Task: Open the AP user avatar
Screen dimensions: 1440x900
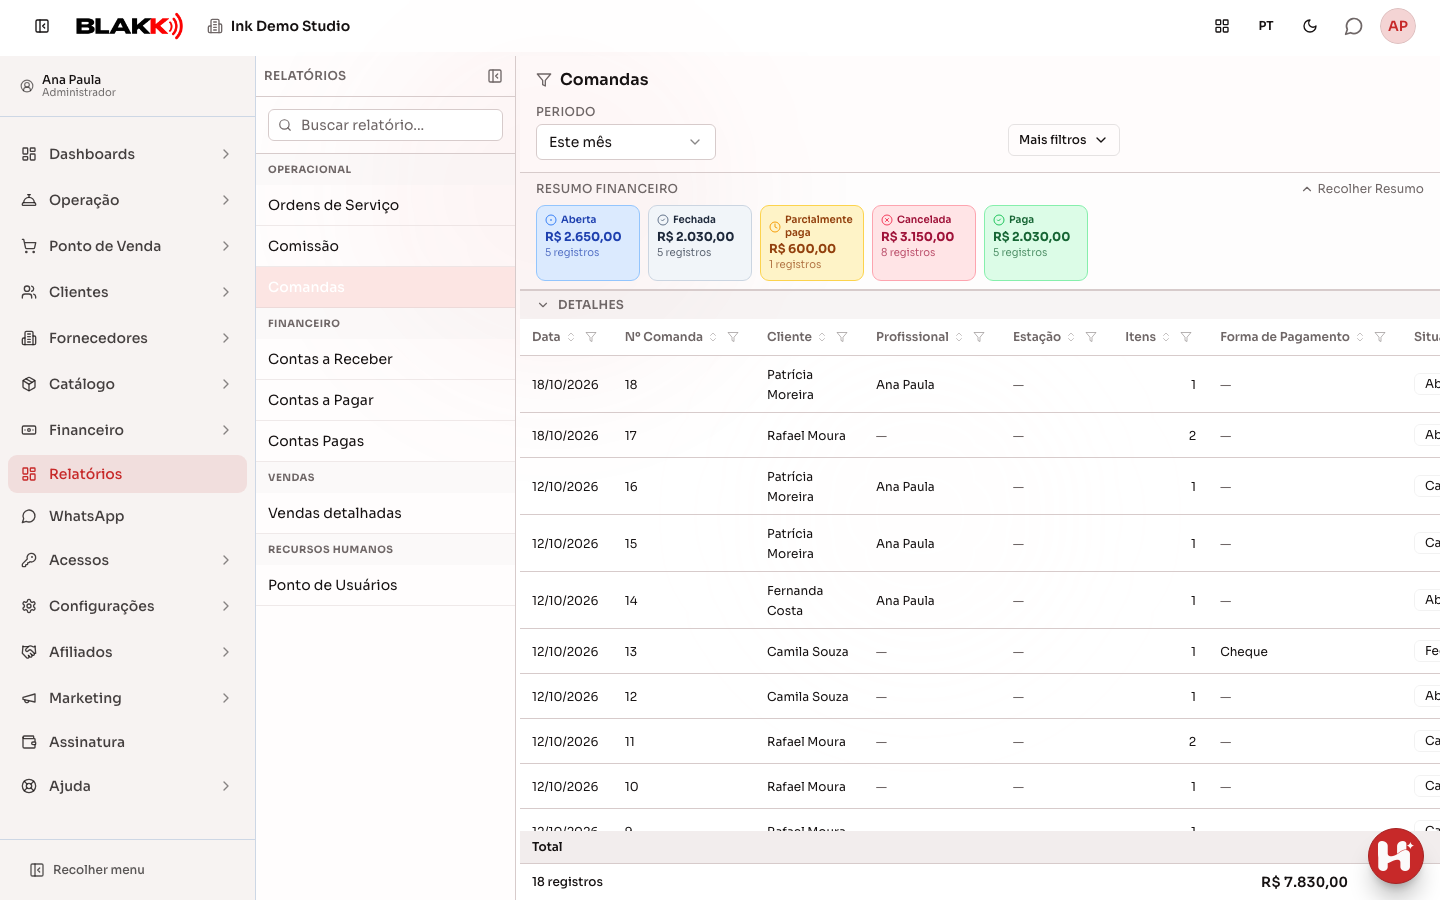Action: coord(1398,26)
